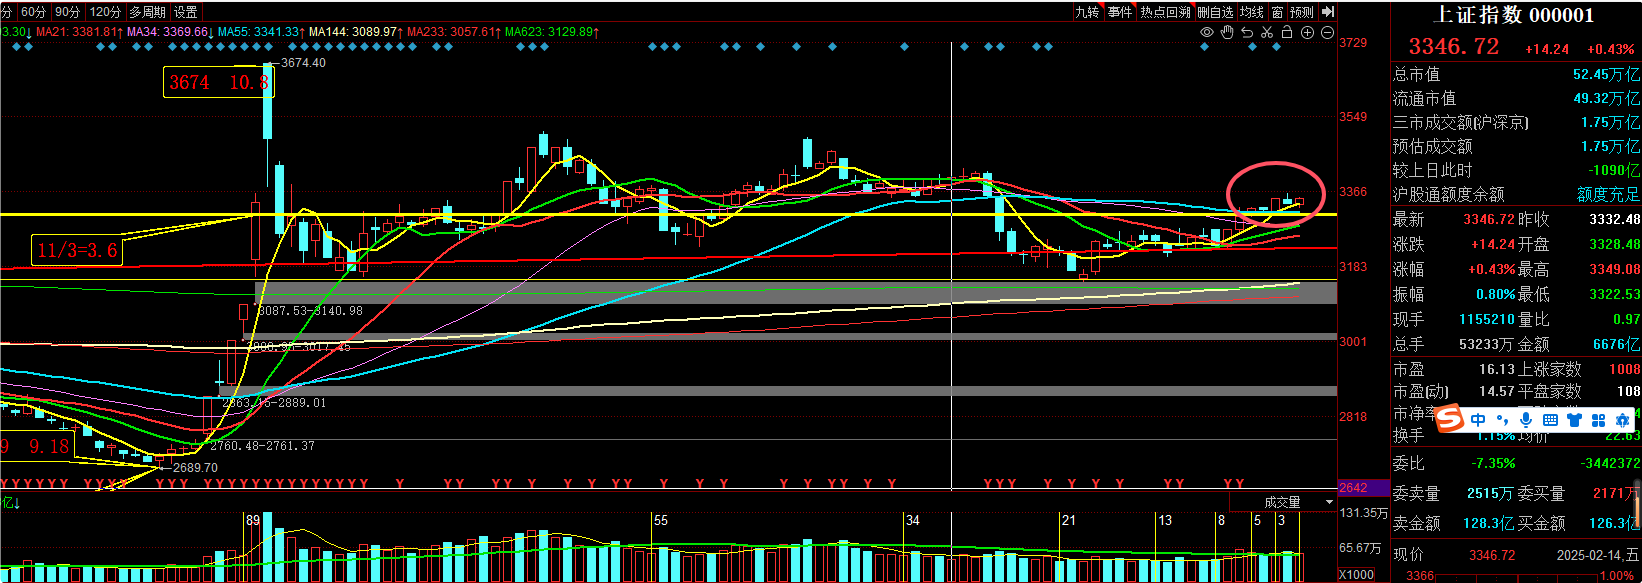This screenshot has width=1642, height=583.
Task: Open the Sogou skin shirt icon
Action: pos(1574,420)
